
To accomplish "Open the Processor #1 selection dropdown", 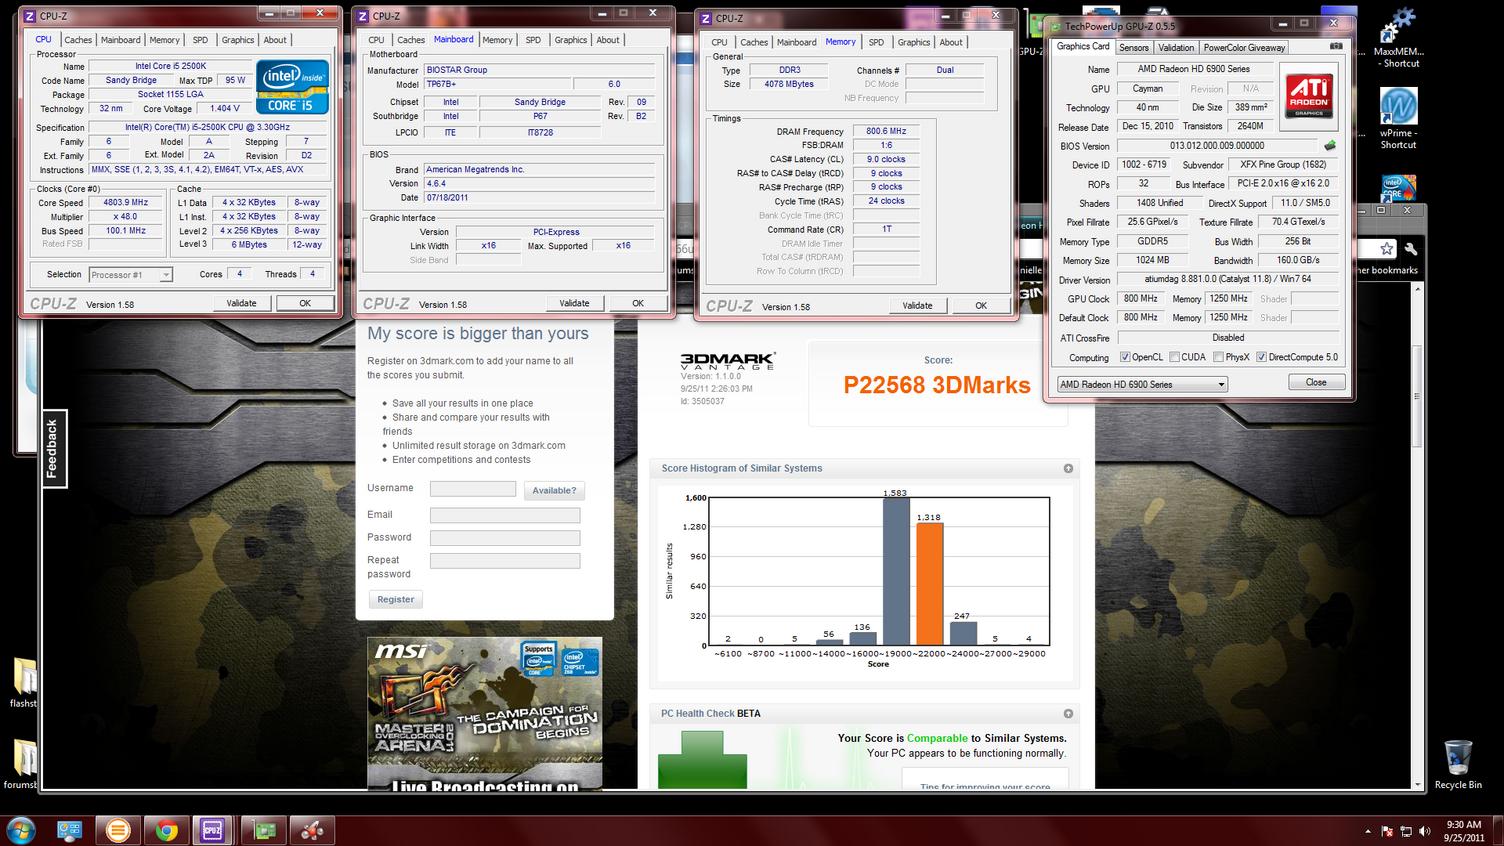I will pos(130,274).
